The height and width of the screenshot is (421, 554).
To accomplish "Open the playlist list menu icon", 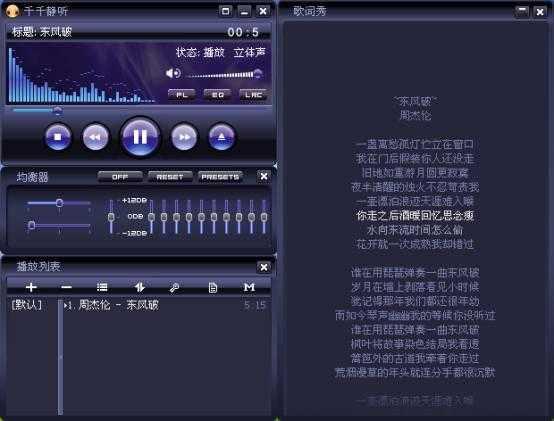I will [102, 287].
